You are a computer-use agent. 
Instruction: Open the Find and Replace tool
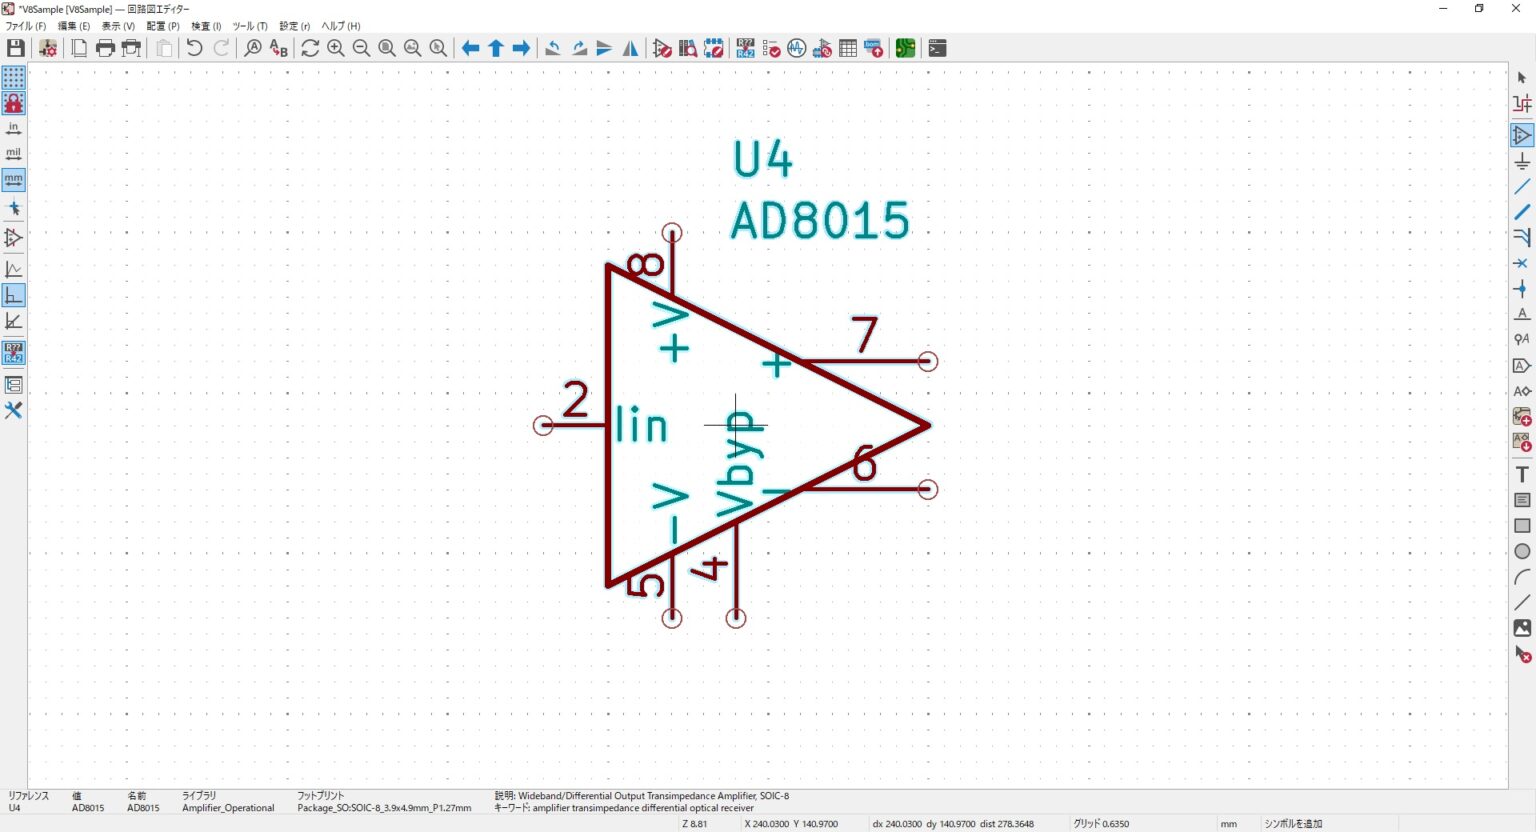[279, 48]
